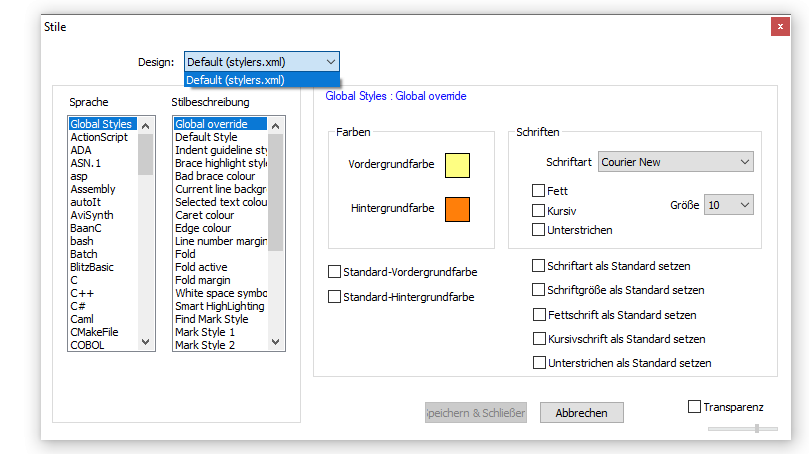Select Line number margin style
Image resolution: width=809 pixels, height=454 pixels.
pos(221,241)
